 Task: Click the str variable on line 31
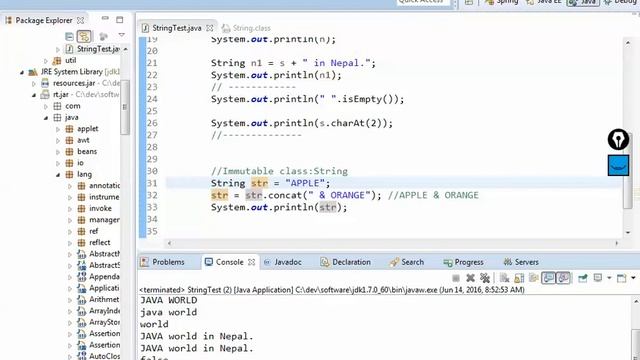tap(260, 183)
